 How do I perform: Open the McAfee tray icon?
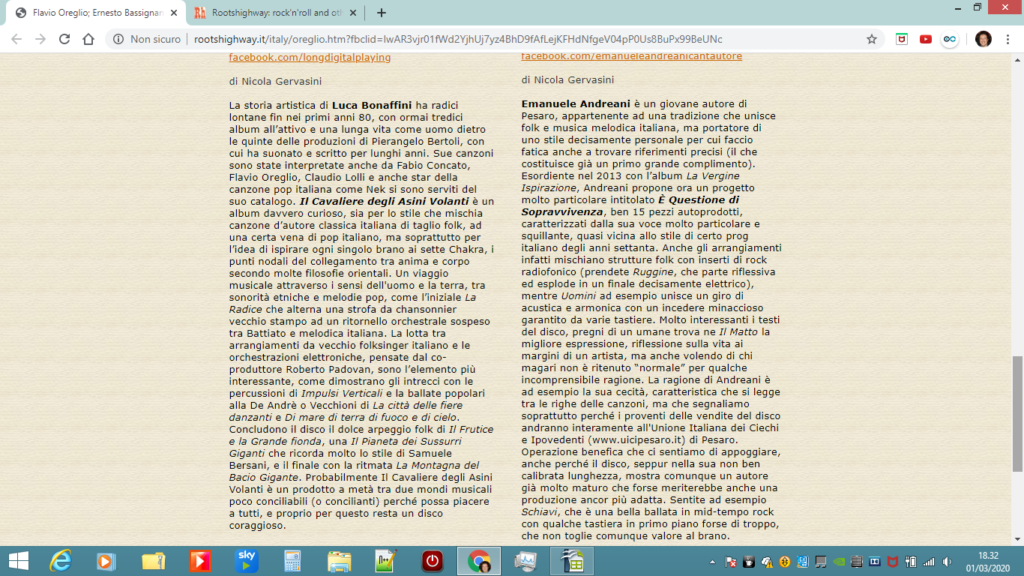(893, 562)
